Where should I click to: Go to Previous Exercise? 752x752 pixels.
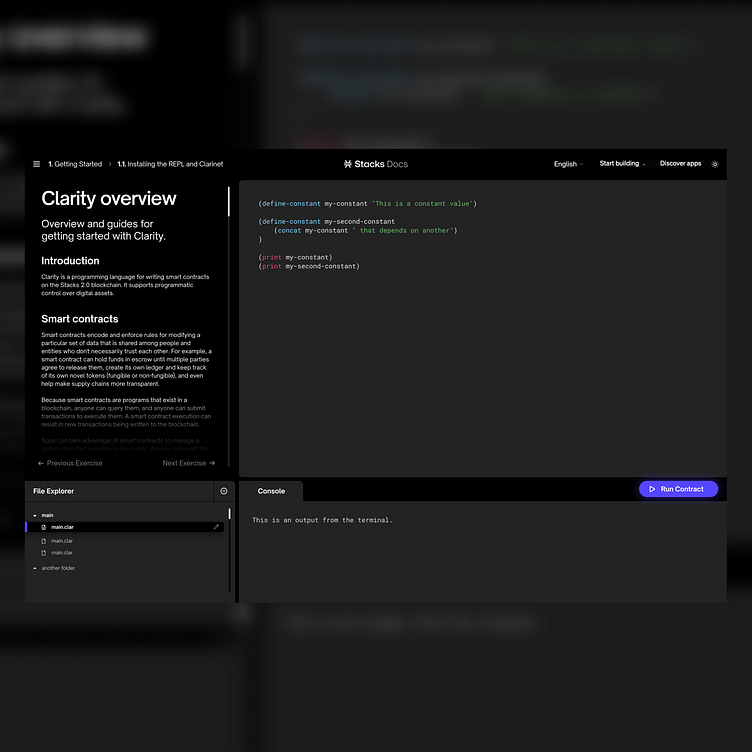click(x=70, y=463)
